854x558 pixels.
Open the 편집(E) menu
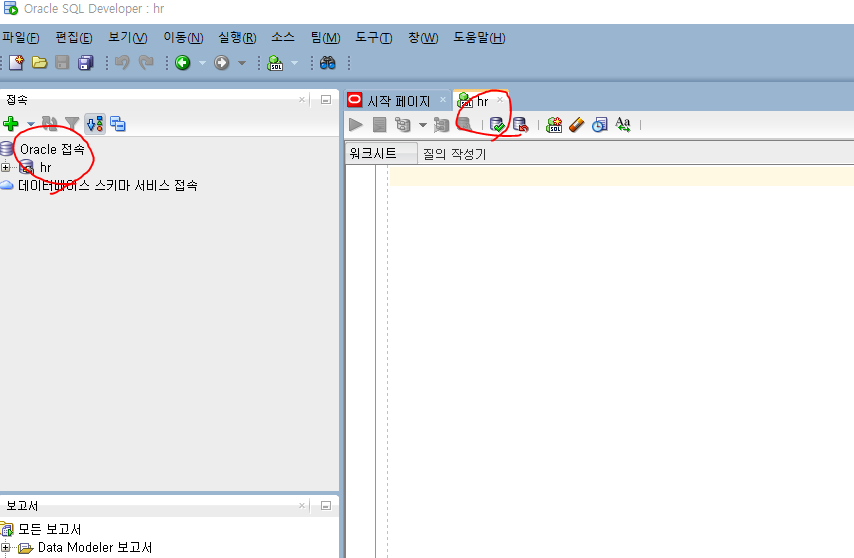point(74,38)
